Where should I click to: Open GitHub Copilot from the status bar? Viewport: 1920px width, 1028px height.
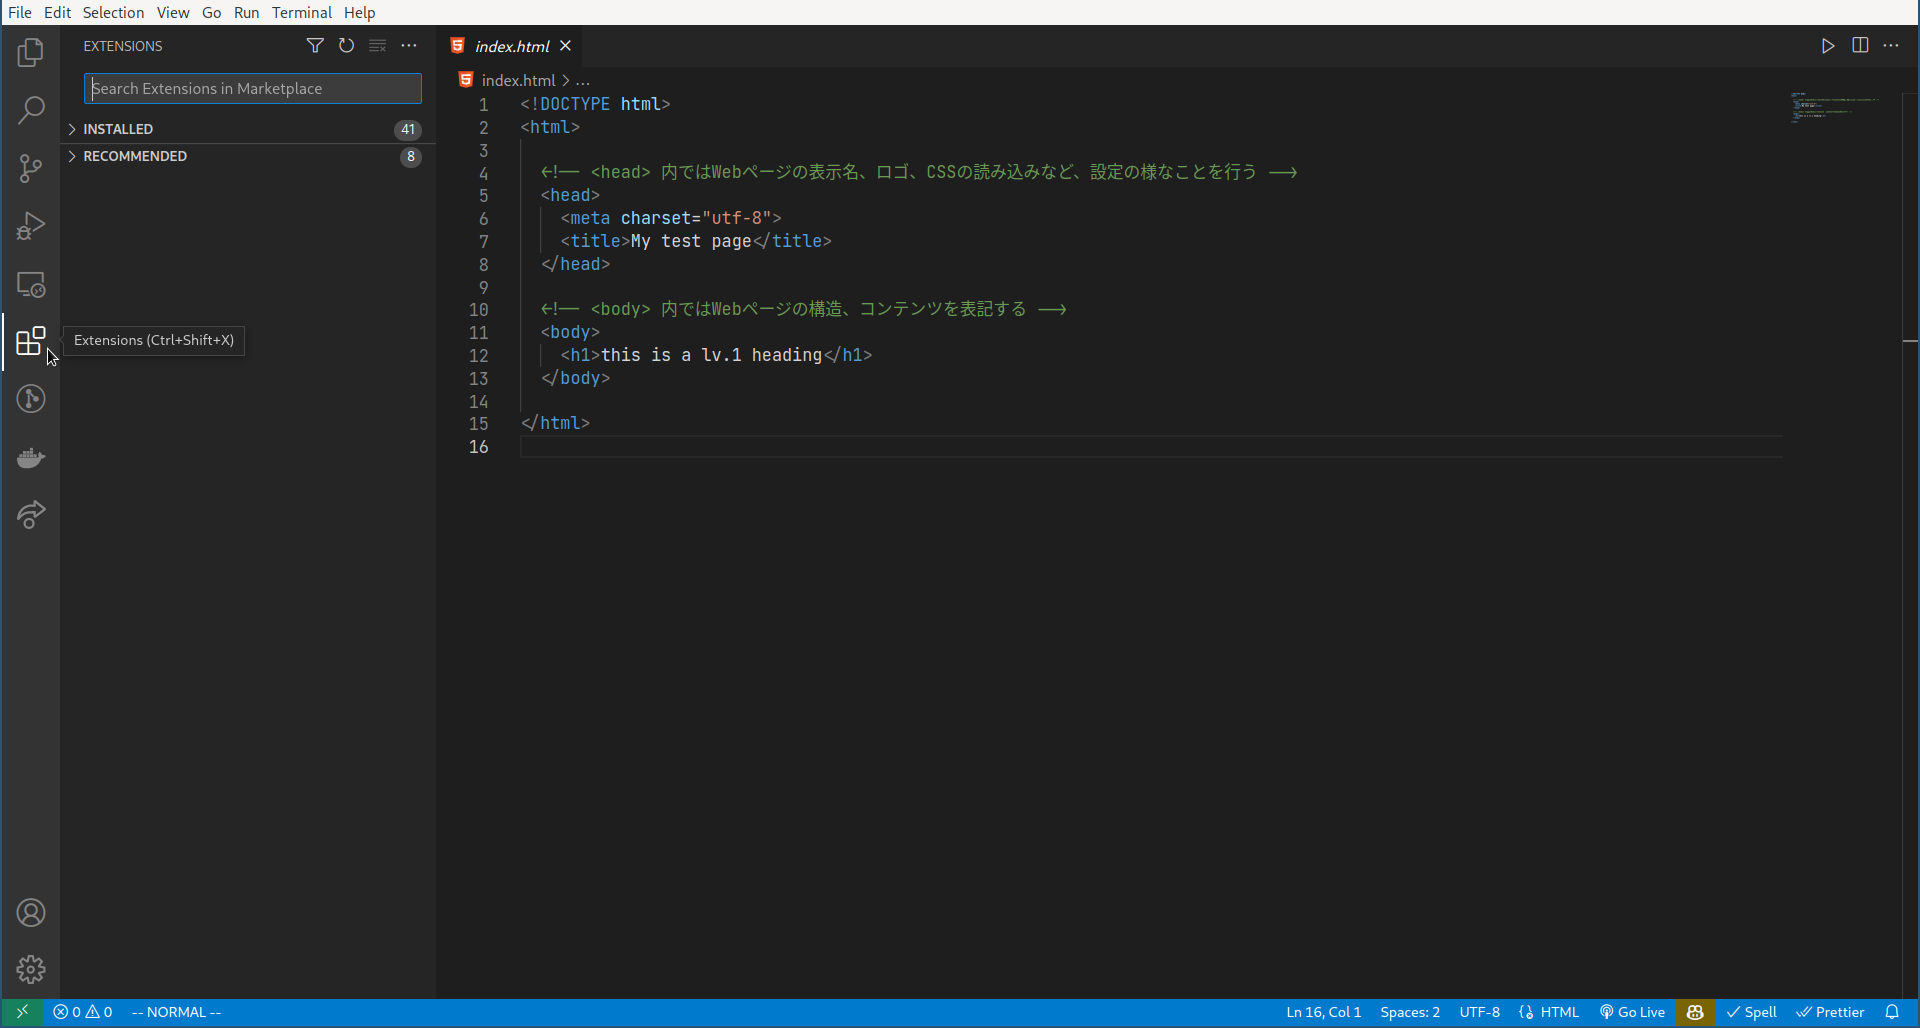(x=1695, y=1012)
